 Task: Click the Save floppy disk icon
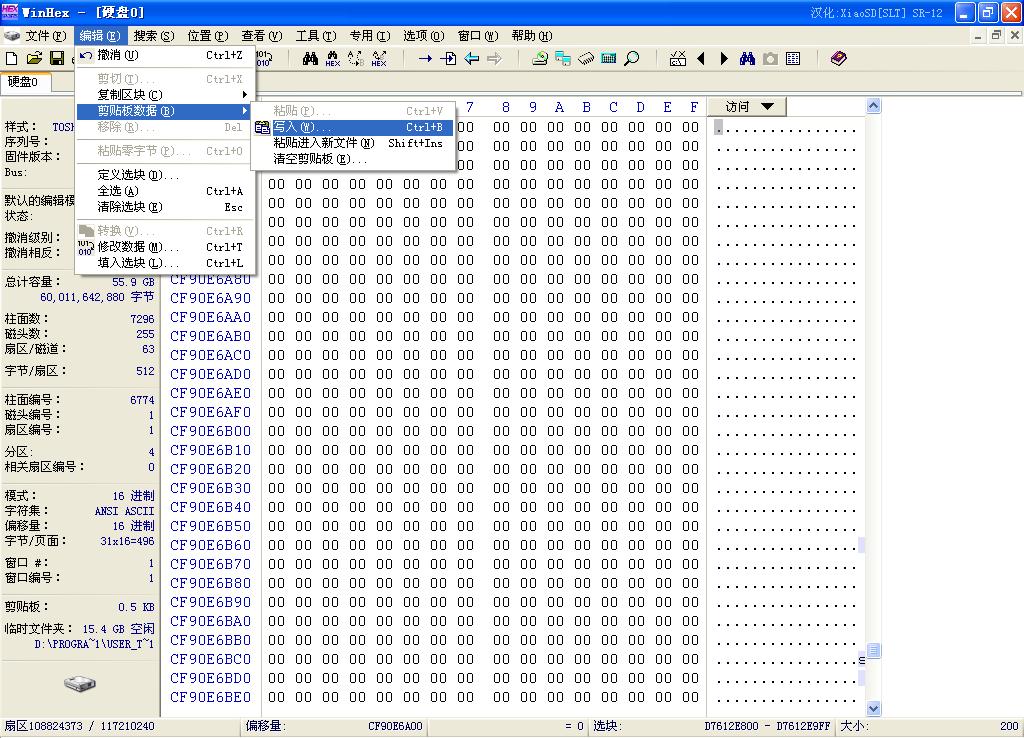pos(57,59)
